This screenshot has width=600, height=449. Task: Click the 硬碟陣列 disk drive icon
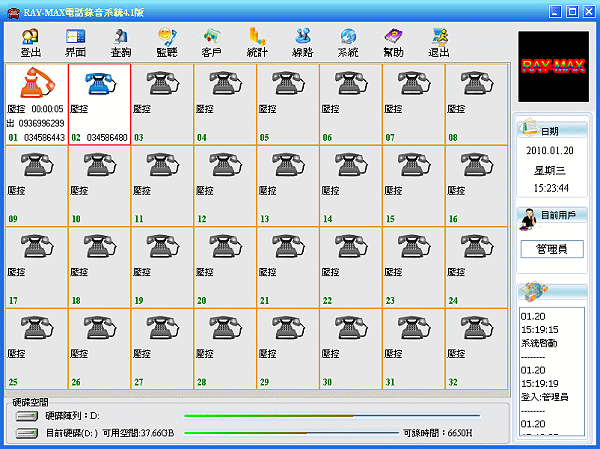click(x=27, y=416)
